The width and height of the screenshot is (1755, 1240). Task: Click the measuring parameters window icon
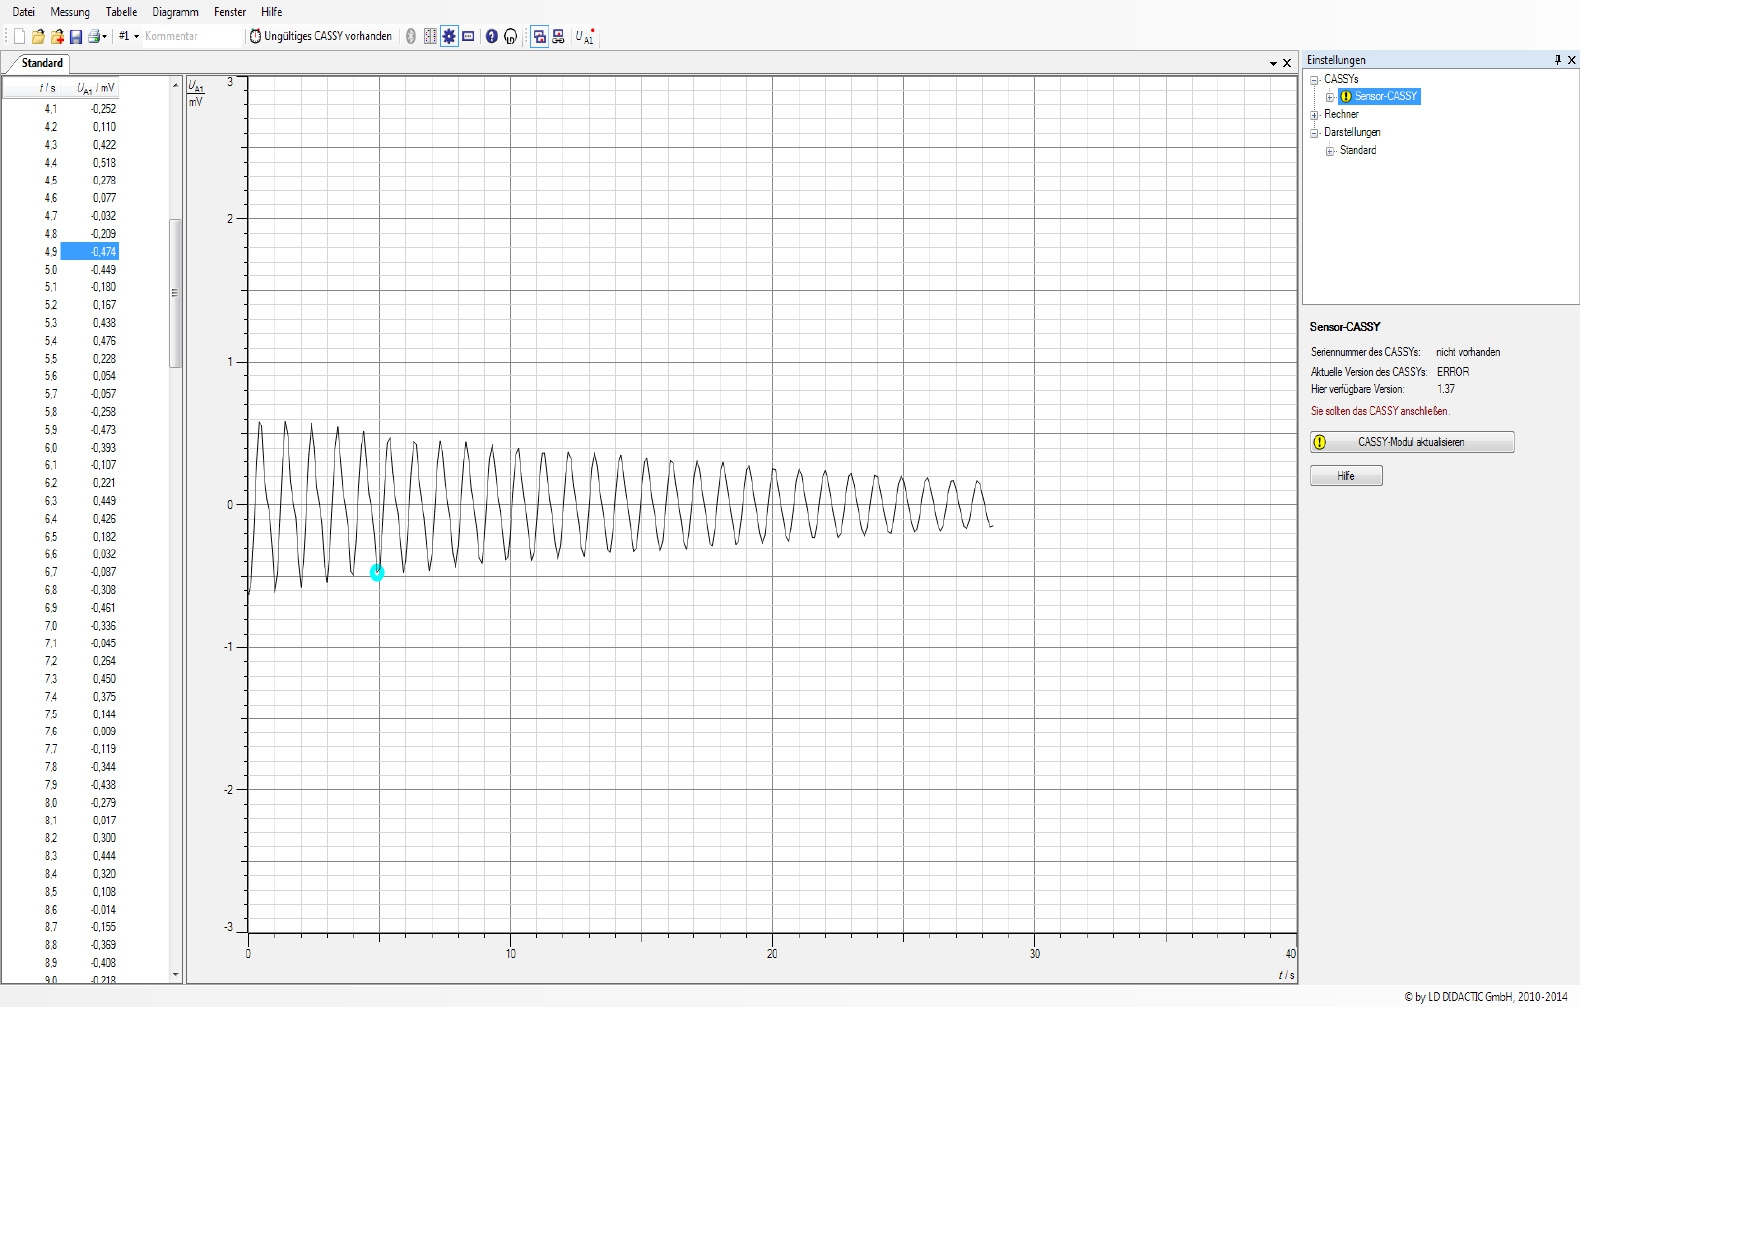click(x=468, y=36)
